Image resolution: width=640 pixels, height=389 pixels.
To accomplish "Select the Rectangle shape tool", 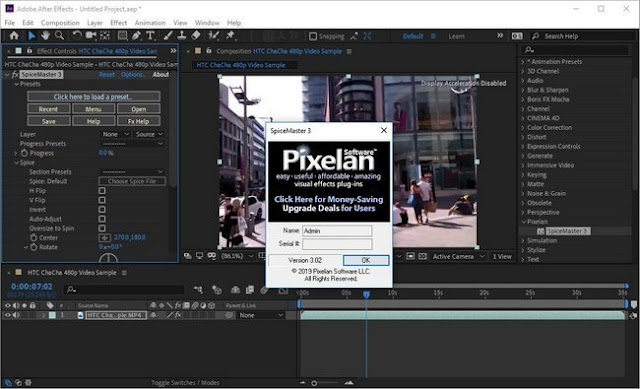I will (122, 36).
